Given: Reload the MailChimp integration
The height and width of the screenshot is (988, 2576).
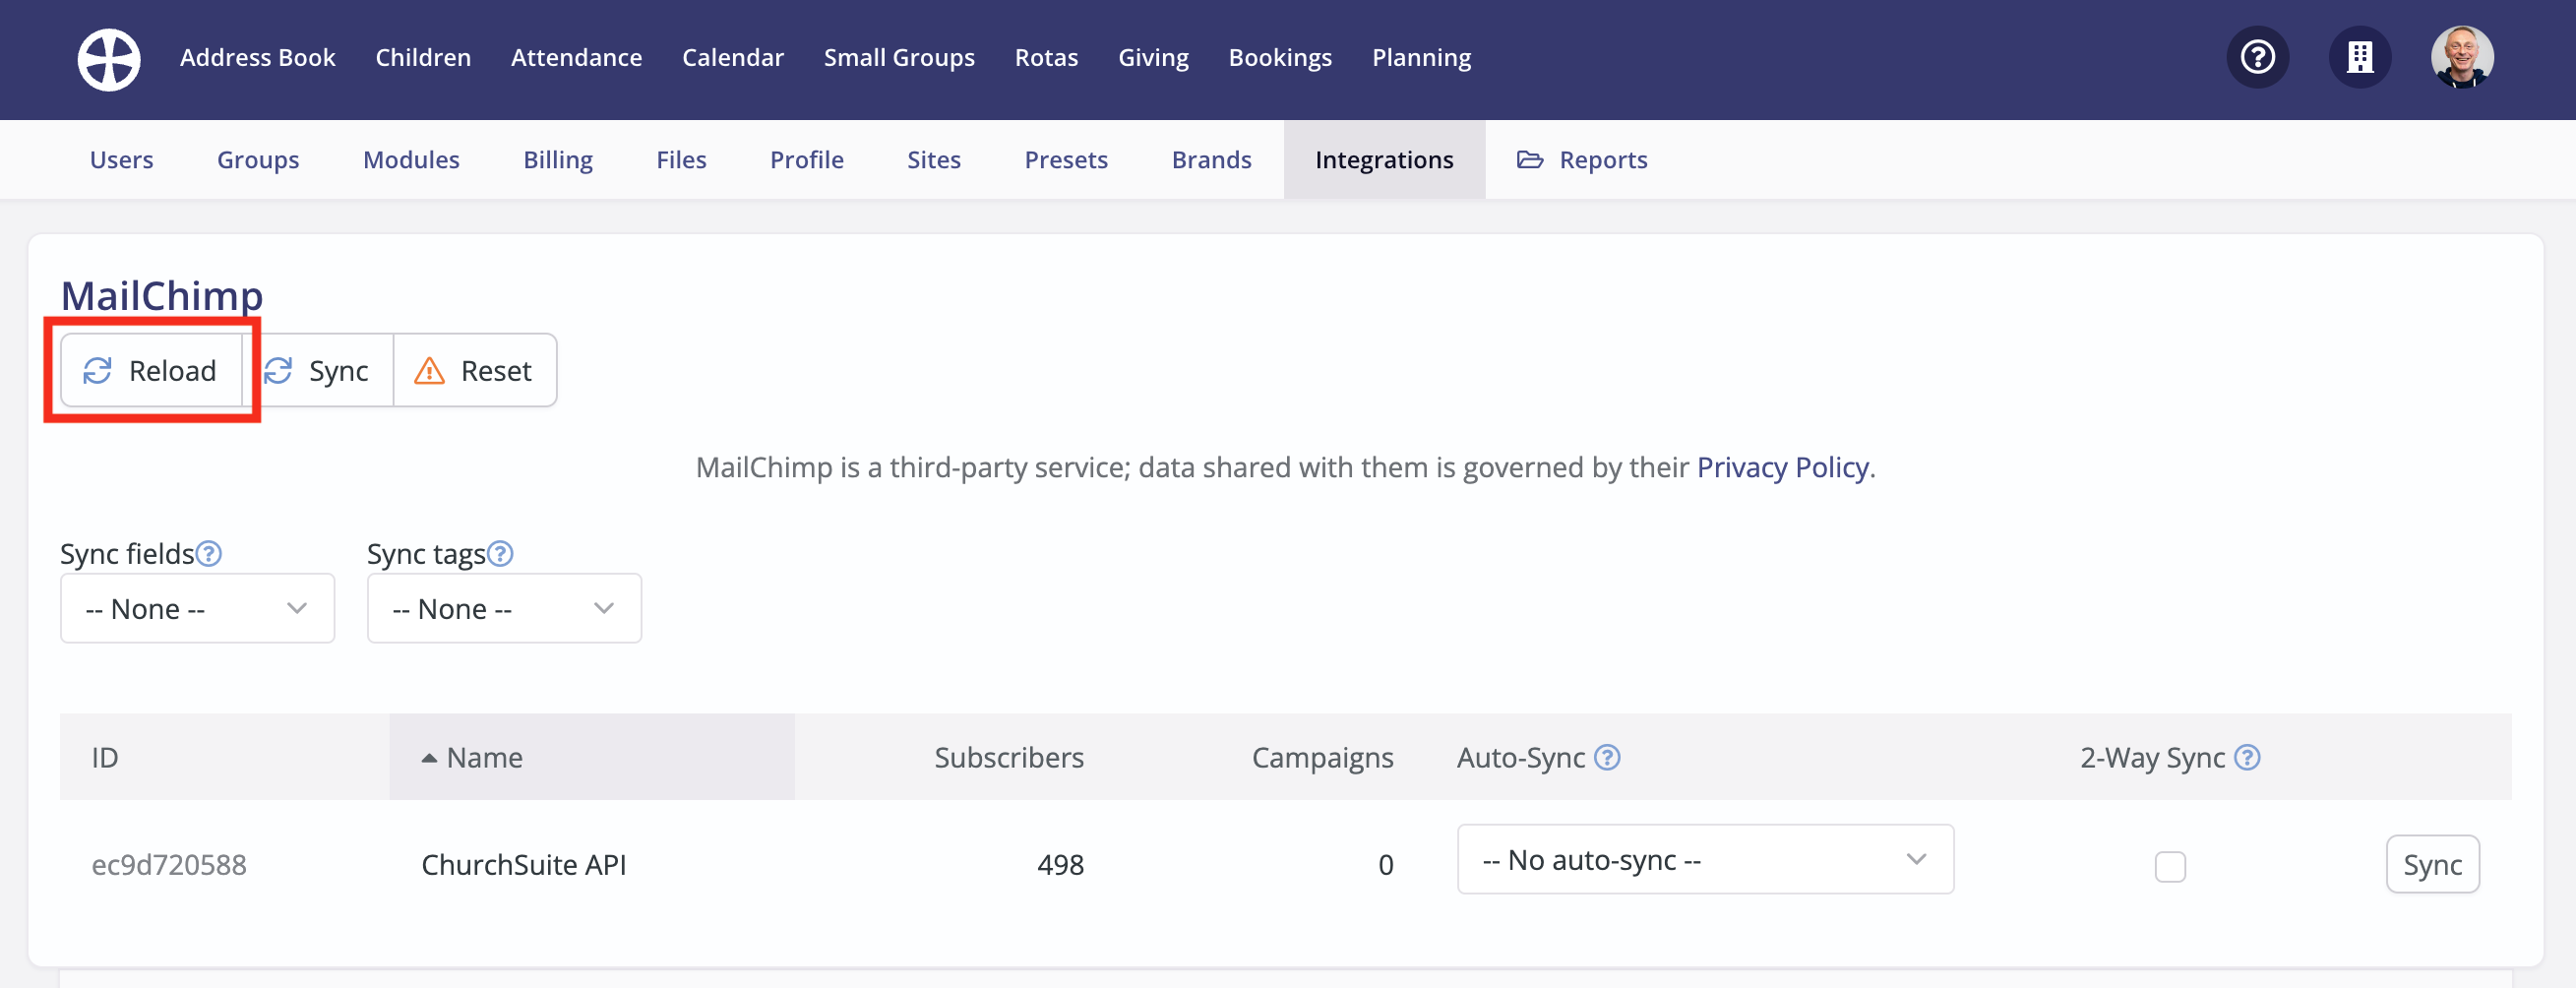Looking at the screenshot, I should tap(151, 370).
